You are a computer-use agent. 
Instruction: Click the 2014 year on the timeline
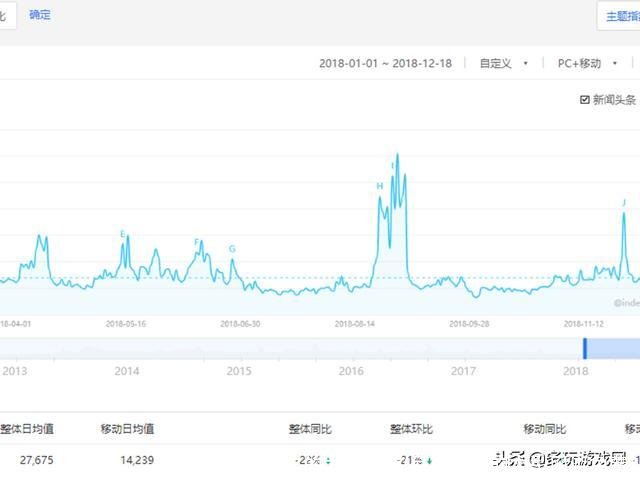(x=127, y=371)
